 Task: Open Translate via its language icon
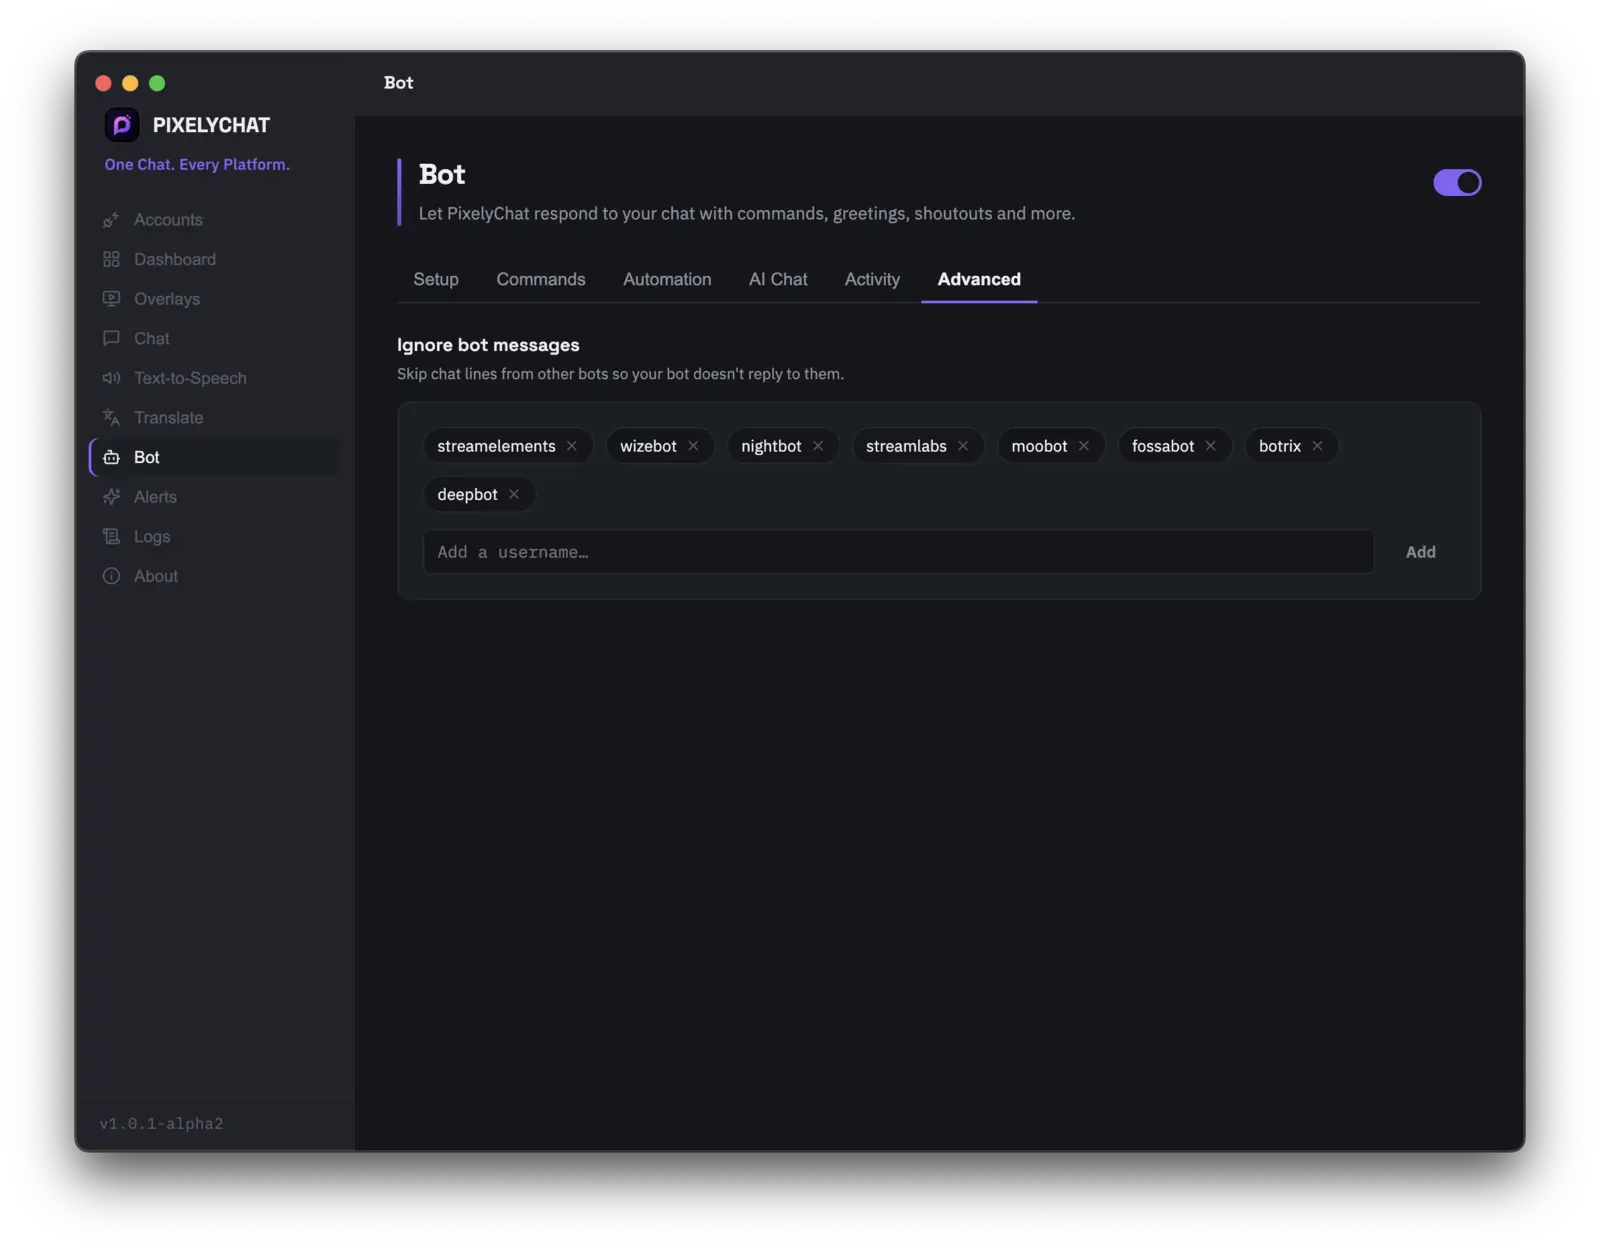click(x=111, y=418)
